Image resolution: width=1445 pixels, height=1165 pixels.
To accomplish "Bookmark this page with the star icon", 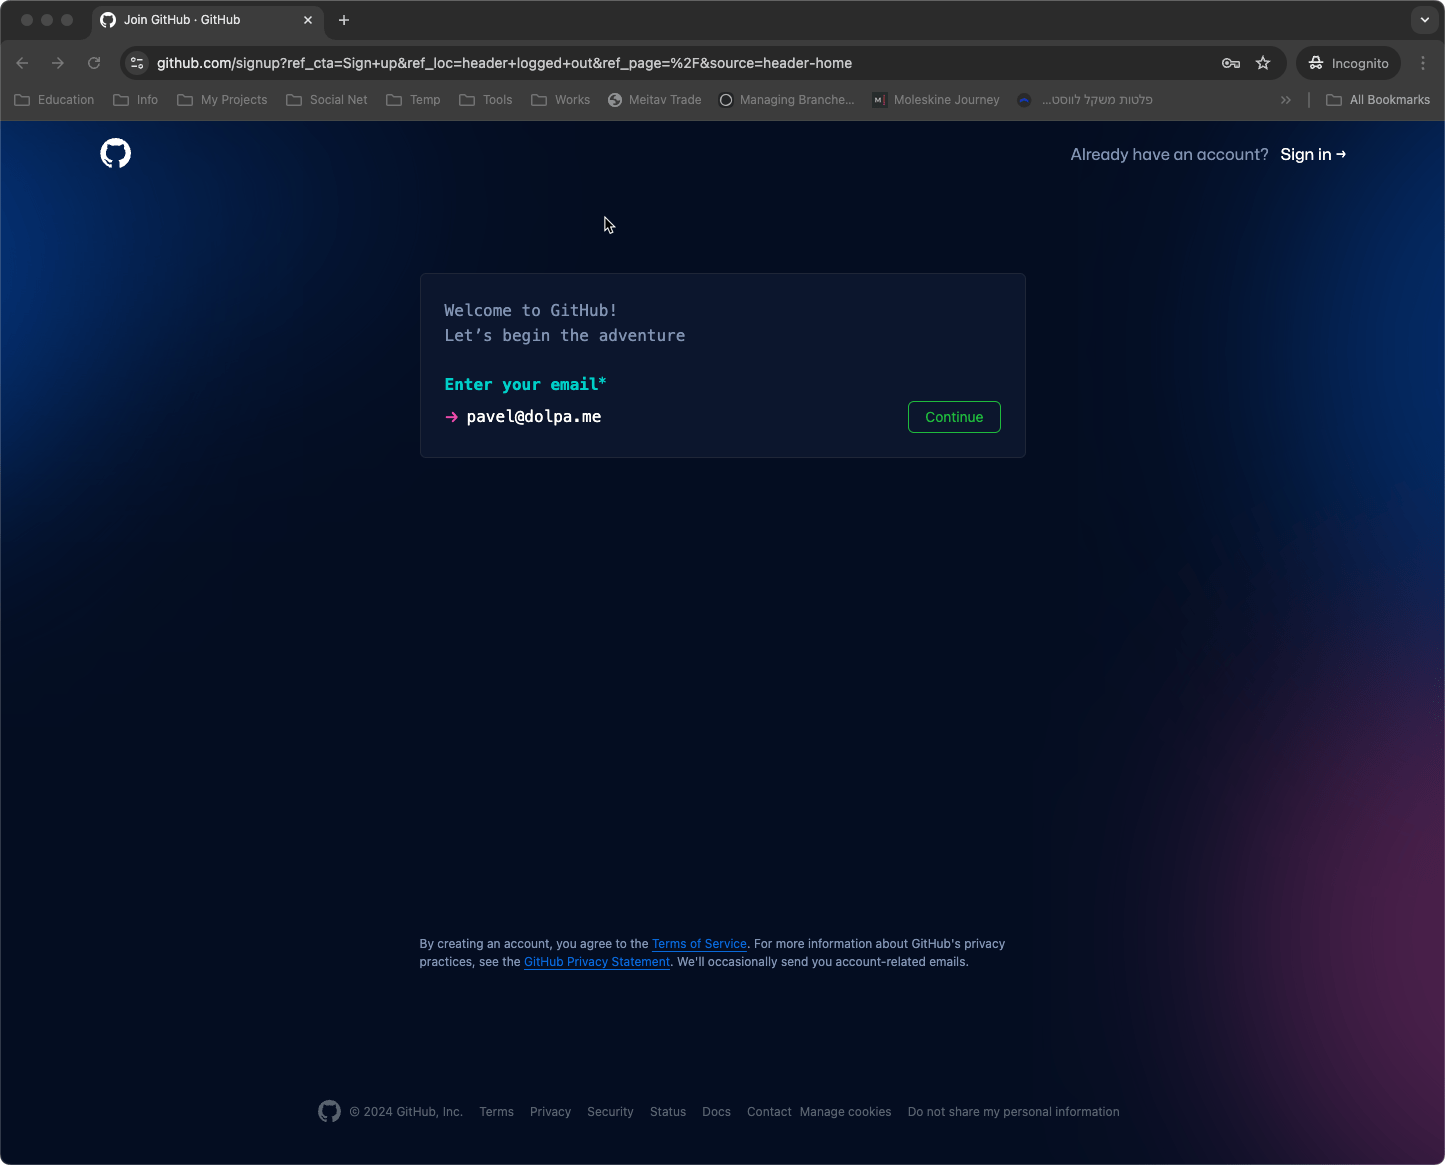I will (1263, 63).
